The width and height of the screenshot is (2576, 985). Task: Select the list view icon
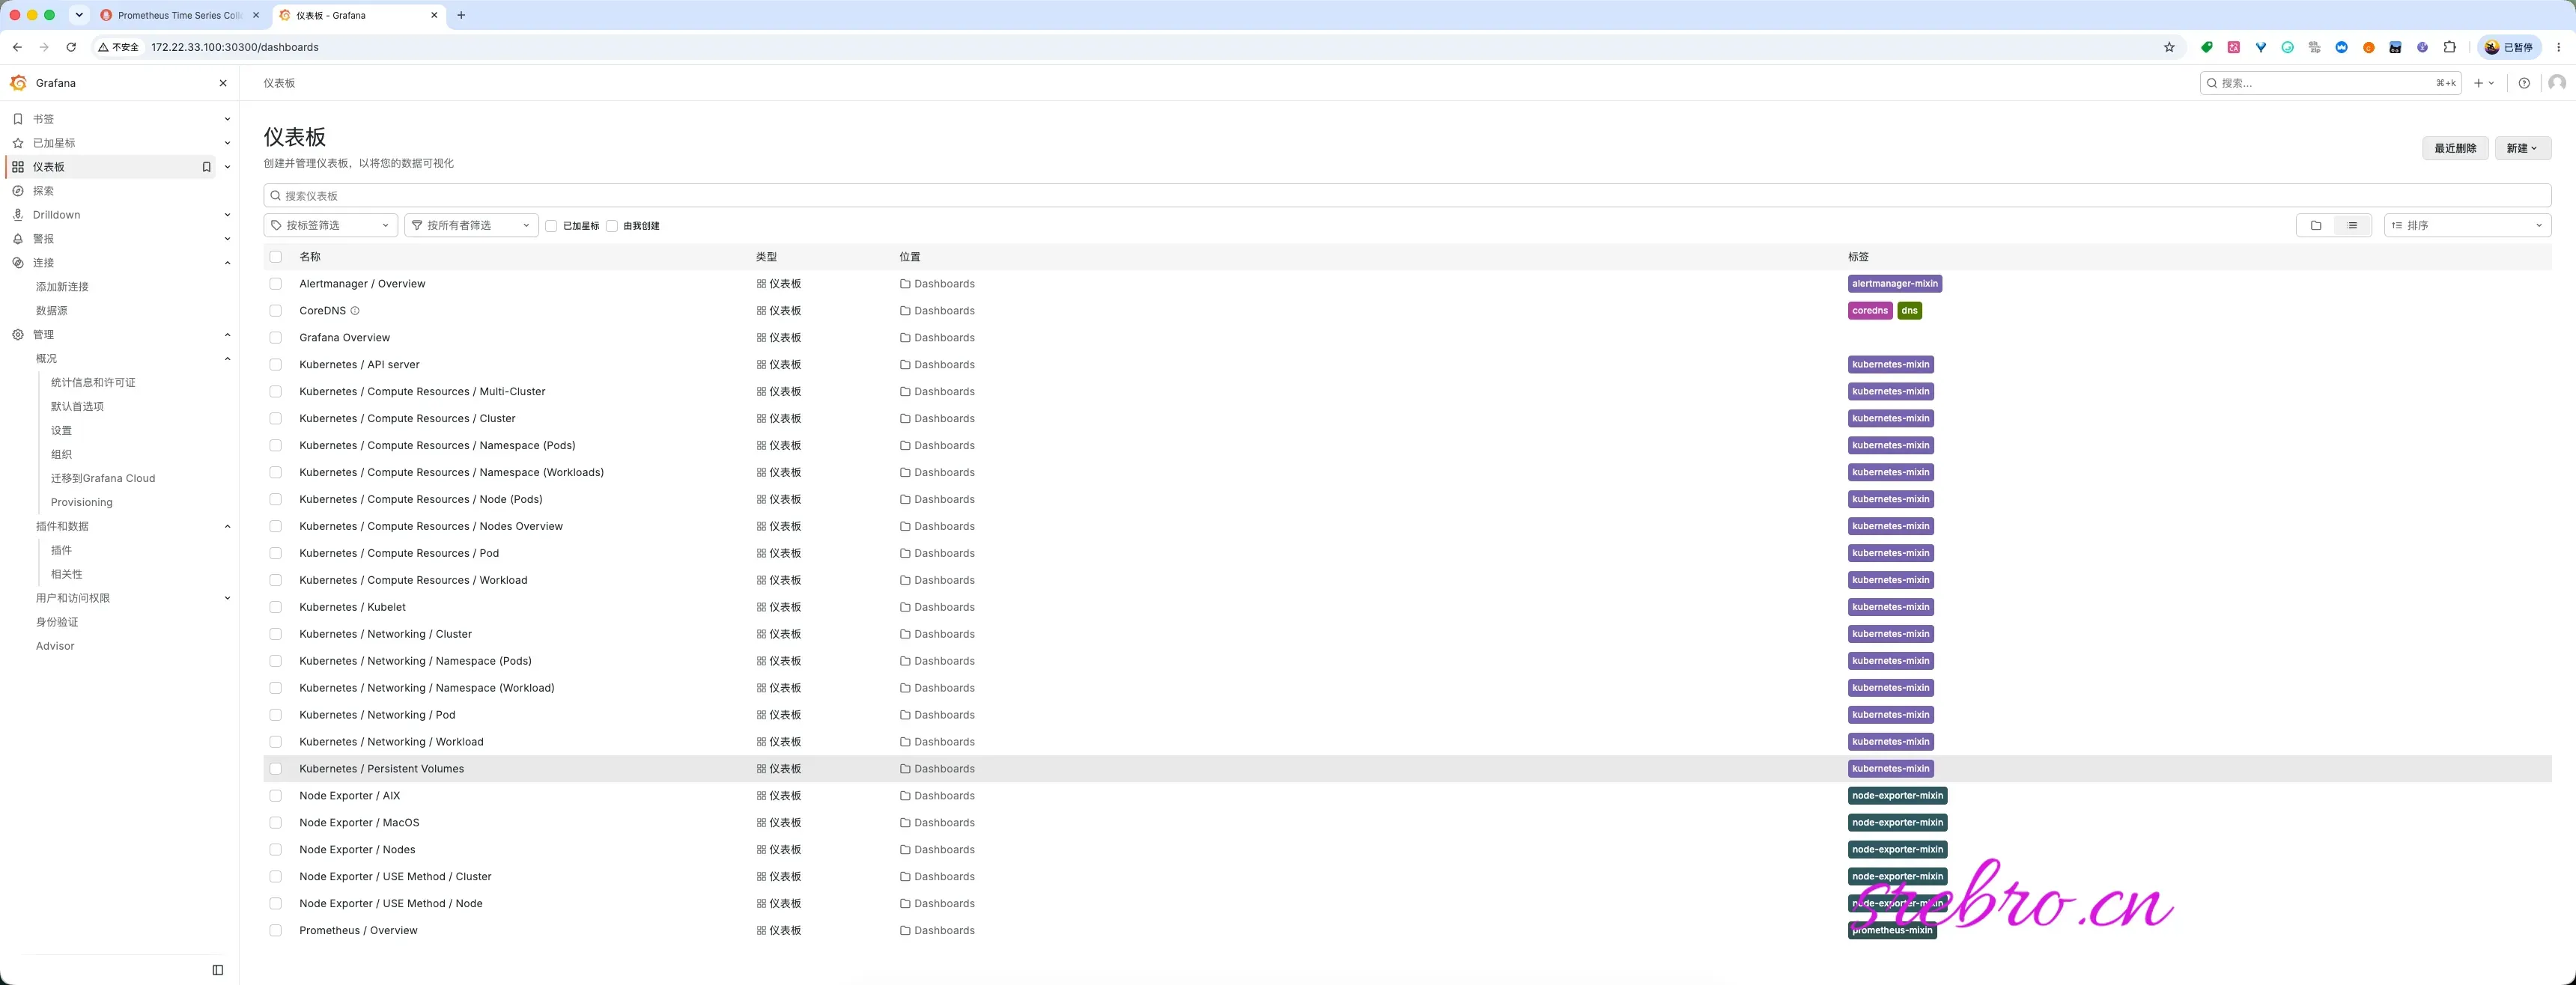point(2352,226)
